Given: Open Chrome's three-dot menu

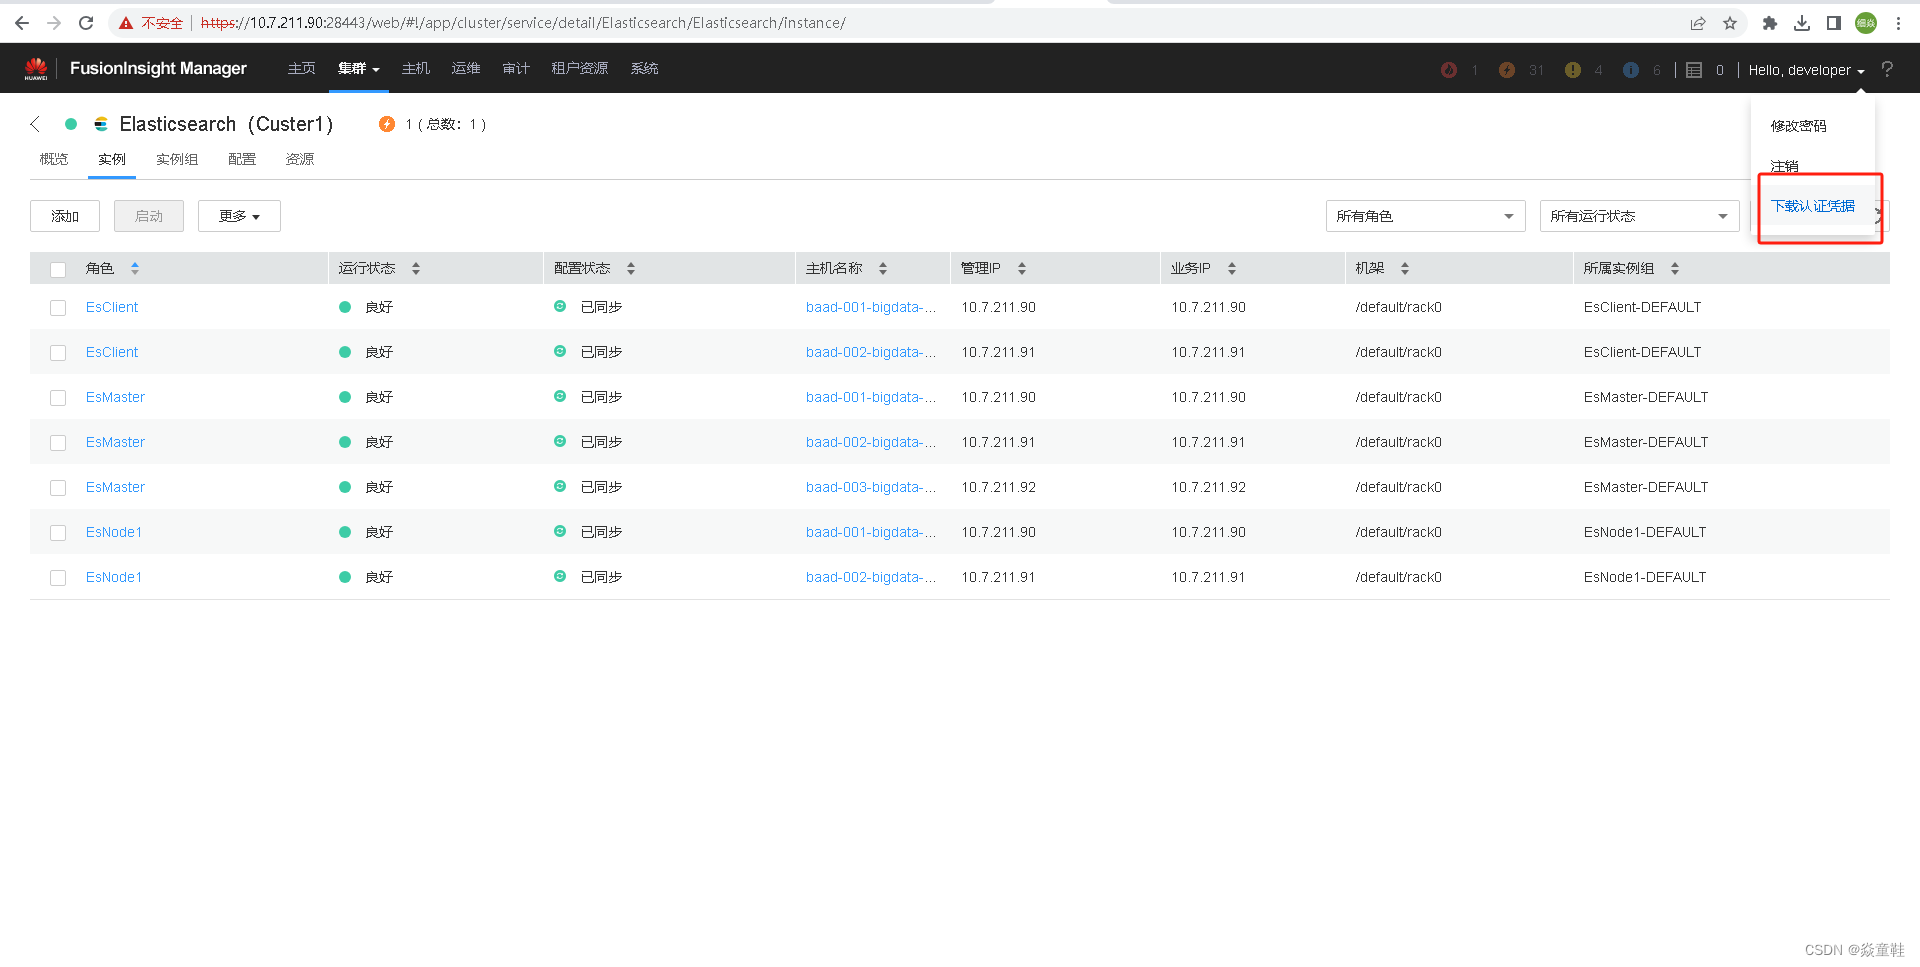Looking at the screenshot, I should pyautogui.click(x=1898, y=23).
